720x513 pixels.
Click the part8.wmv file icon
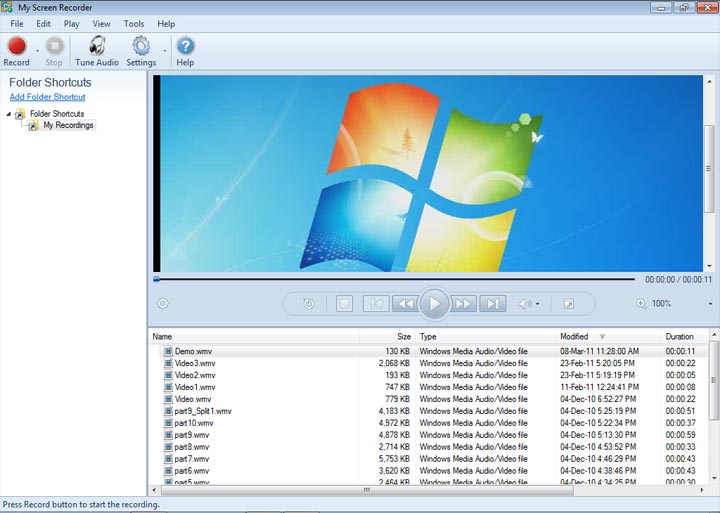click(x=168, y=447)
